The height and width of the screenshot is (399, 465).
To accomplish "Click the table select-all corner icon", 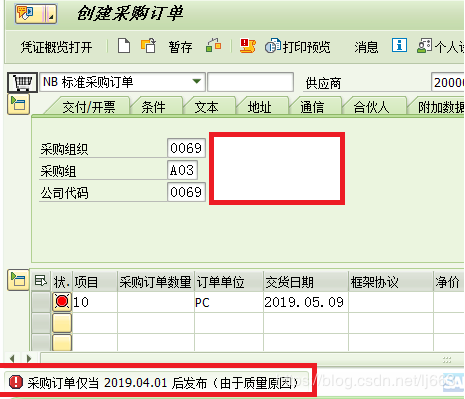I will [x=41, y=281].
